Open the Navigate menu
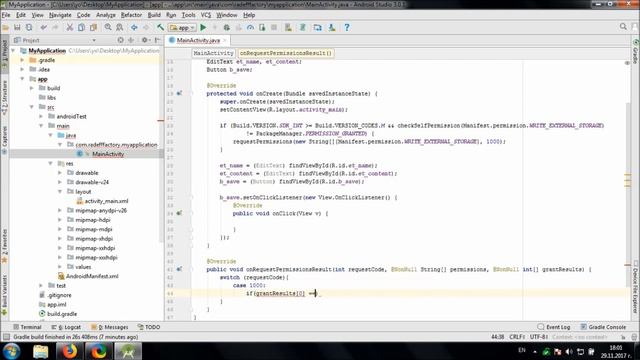 click(60, 15)
